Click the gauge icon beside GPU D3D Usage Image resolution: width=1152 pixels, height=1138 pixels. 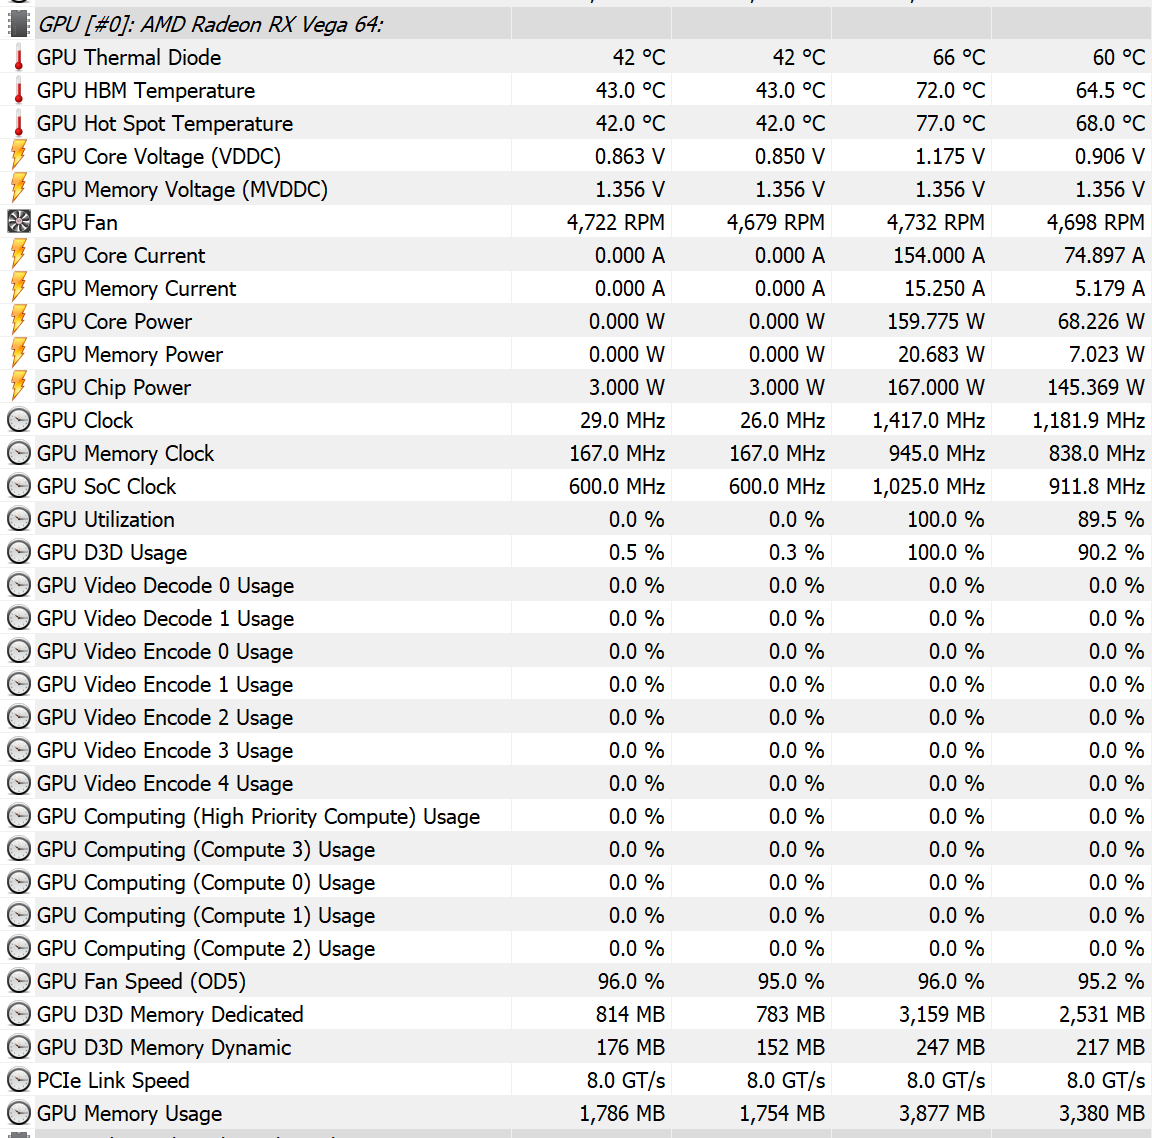point(18,552)
